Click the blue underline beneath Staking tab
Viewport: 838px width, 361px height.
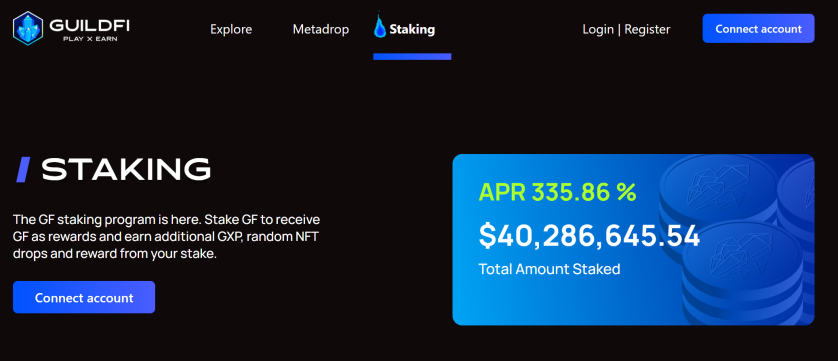[412, 57]
